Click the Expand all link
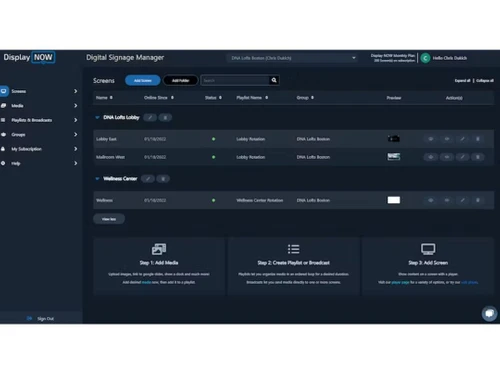Image resolution: width=500 pixels, height=375 pixels. click(462, 81)
